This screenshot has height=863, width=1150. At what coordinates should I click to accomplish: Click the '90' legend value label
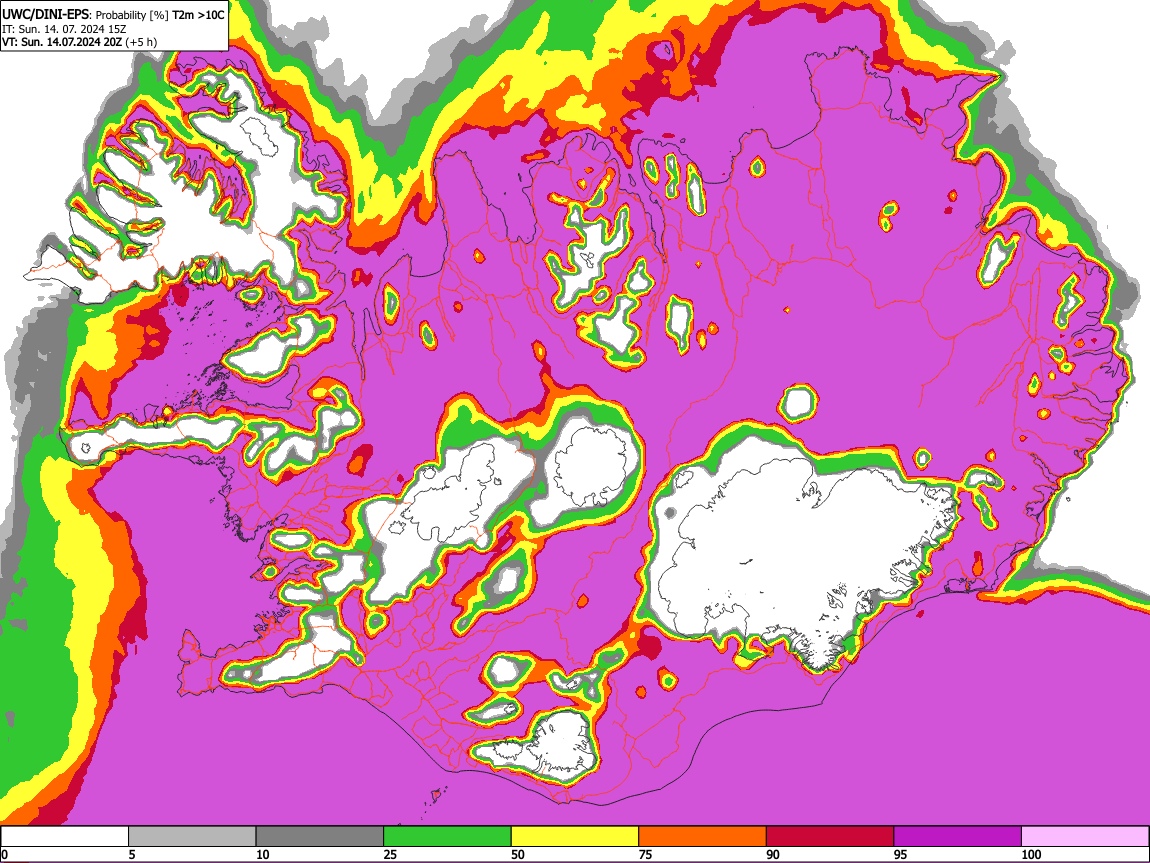click(x=773, y=854)
